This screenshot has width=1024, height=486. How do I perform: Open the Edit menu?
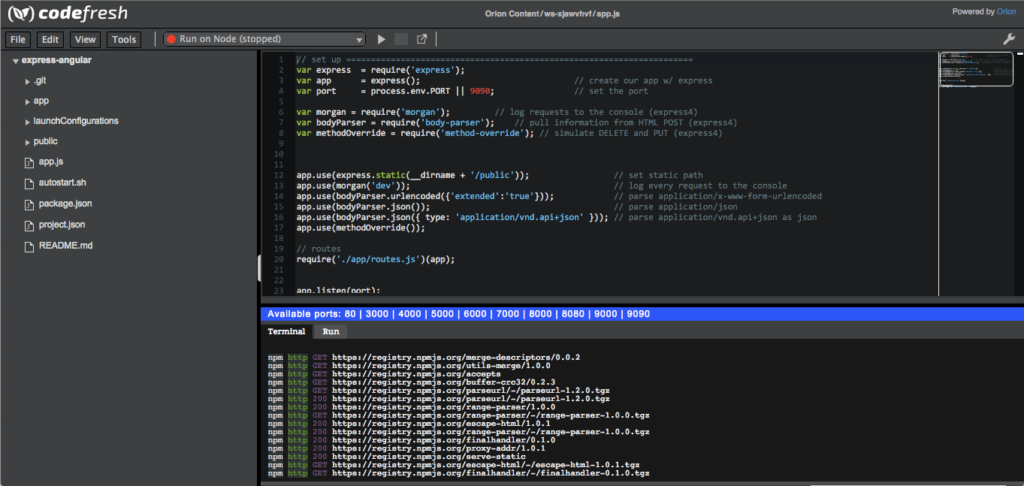(x=50, y=39)
